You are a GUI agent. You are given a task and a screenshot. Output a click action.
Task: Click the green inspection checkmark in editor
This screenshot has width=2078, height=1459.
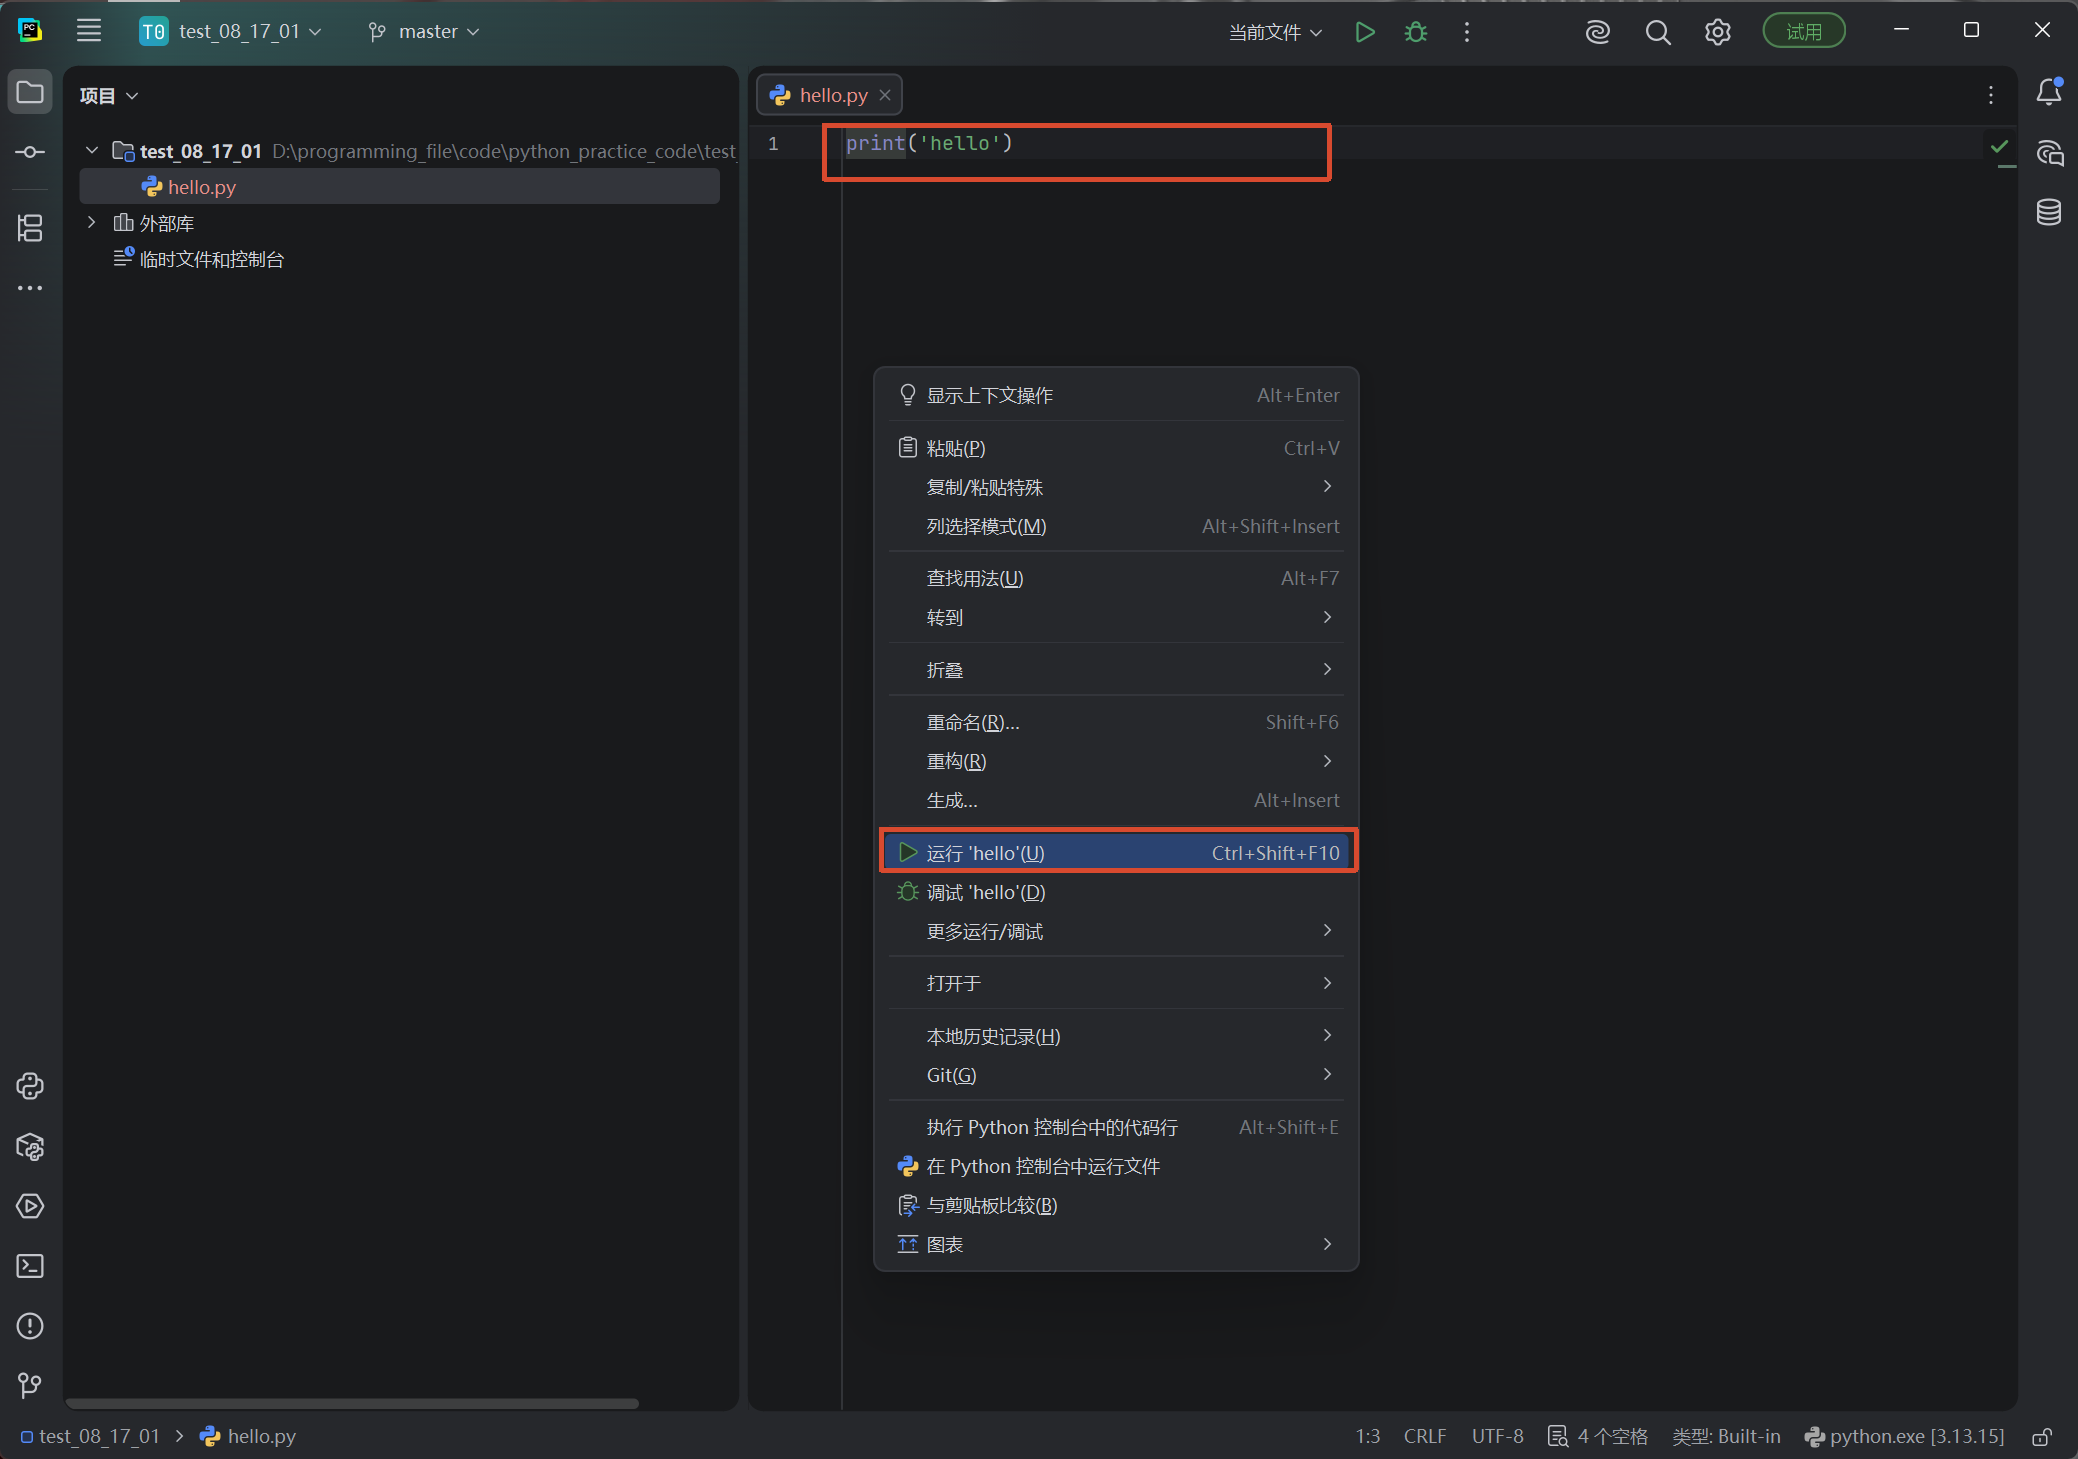pos(1999,146)
